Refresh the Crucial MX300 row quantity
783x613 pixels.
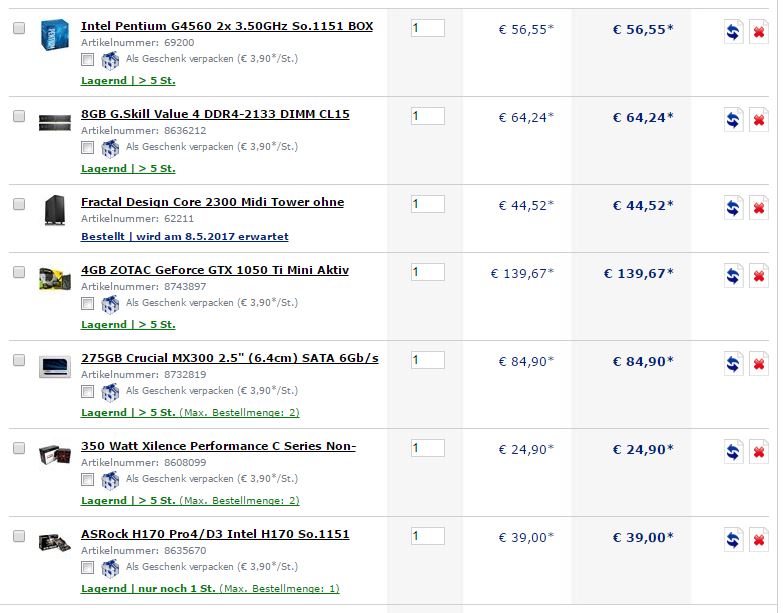pos(733,363)
